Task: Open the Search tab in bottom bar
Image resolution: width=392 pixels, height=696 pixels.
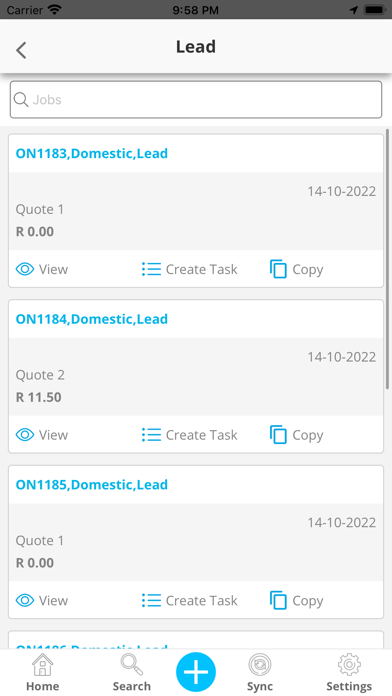Action: [x=131, y=672]
